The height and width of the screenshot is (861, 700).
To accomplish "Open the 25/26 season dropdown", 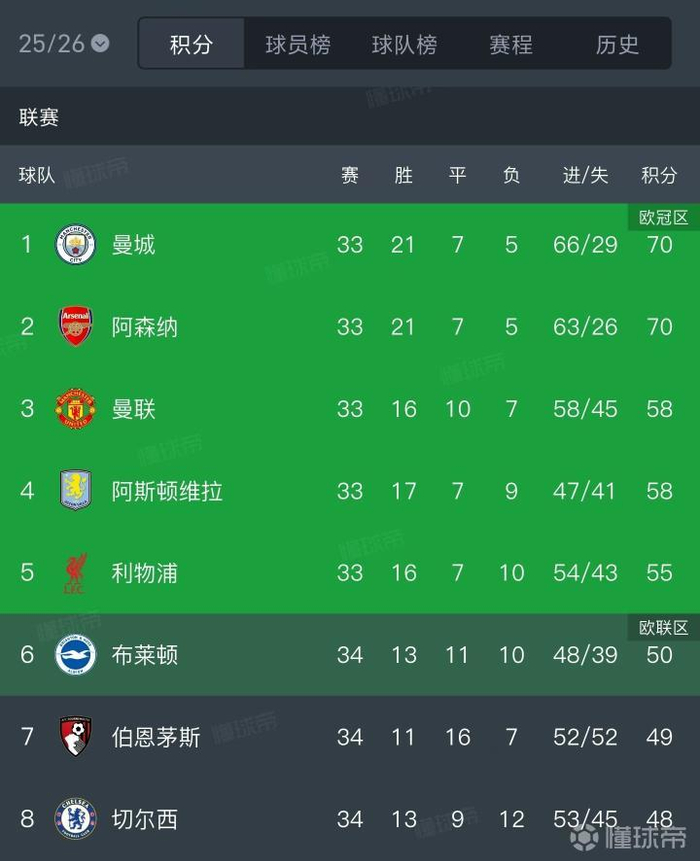I will (64, 43).
